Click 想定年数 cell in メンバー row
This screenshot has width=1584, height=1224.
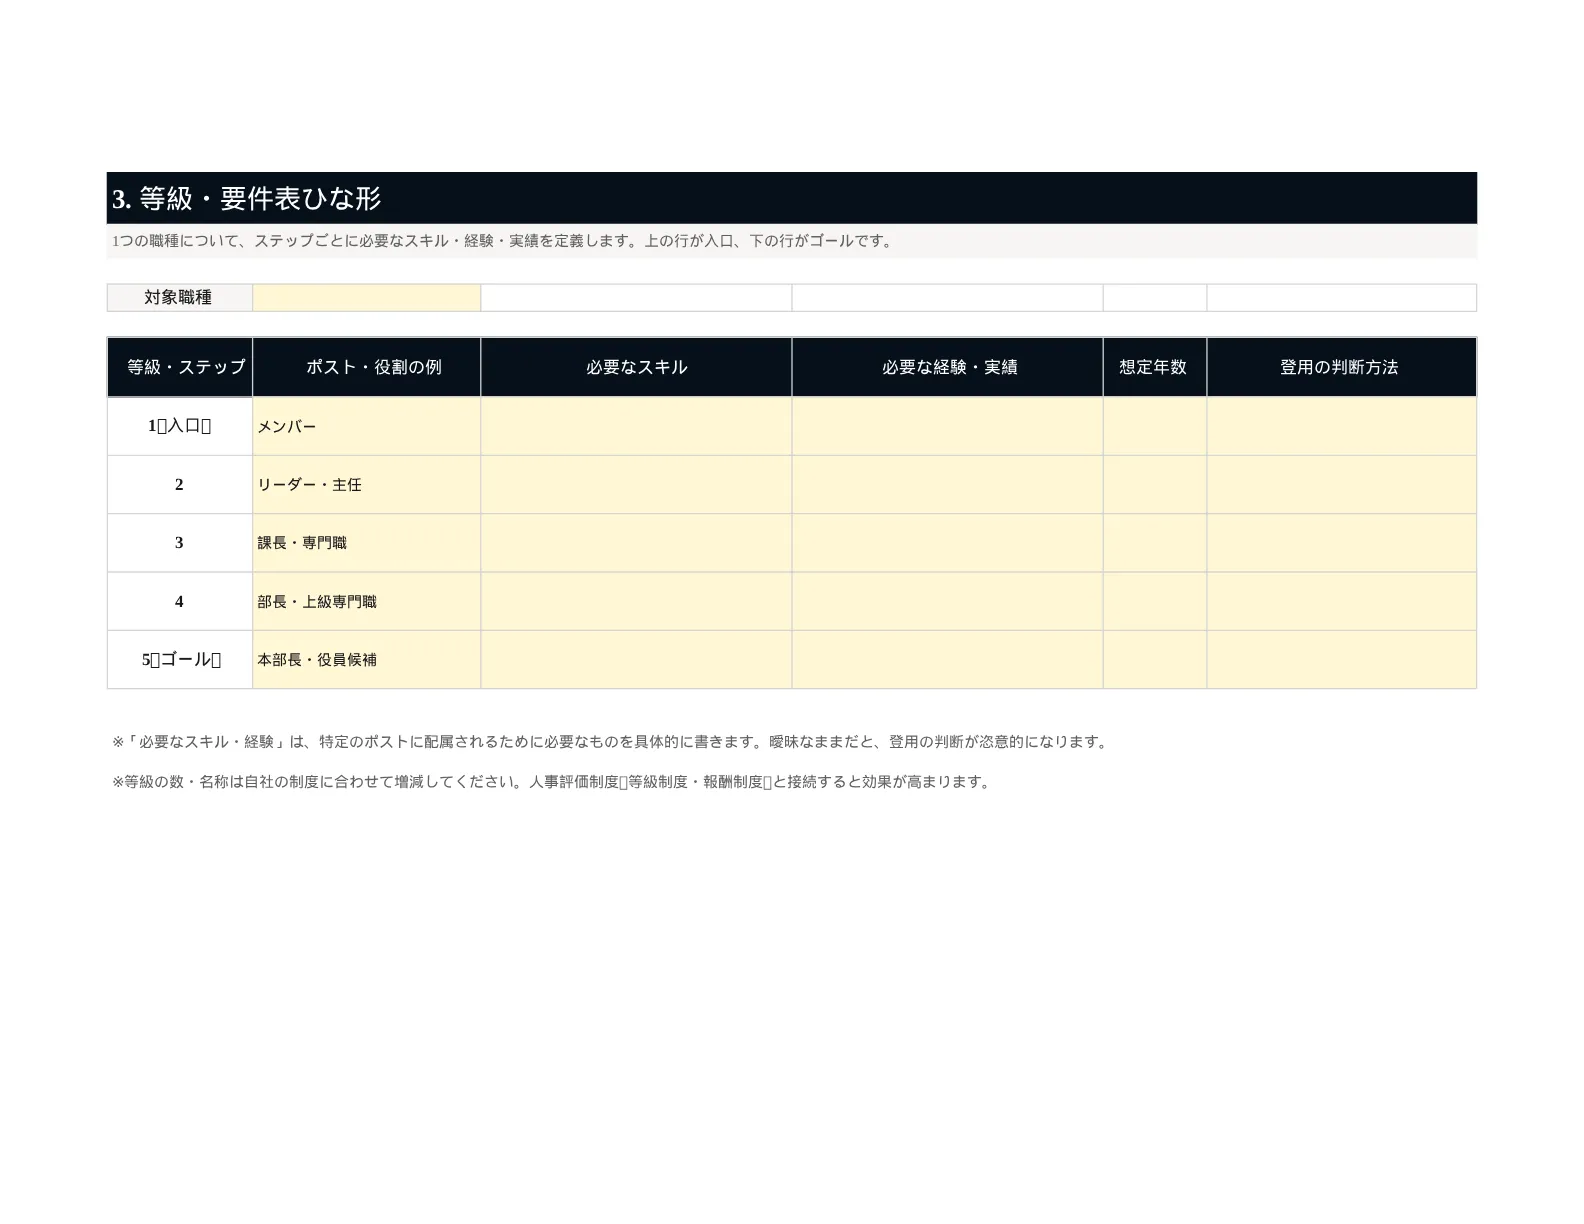tap(1154, 426)
